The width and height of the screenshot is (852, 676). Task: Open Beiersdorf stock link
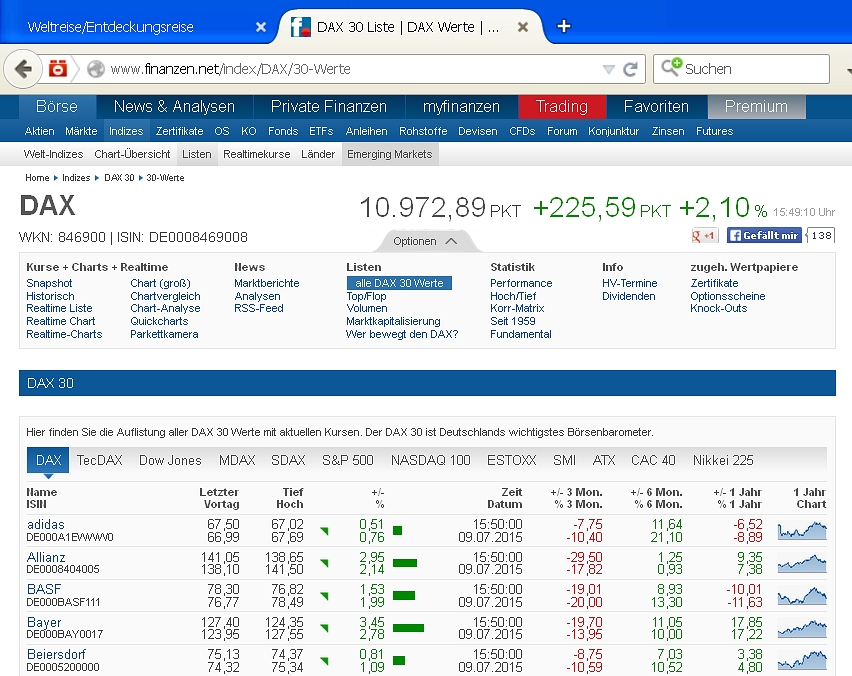coord(57,654)
